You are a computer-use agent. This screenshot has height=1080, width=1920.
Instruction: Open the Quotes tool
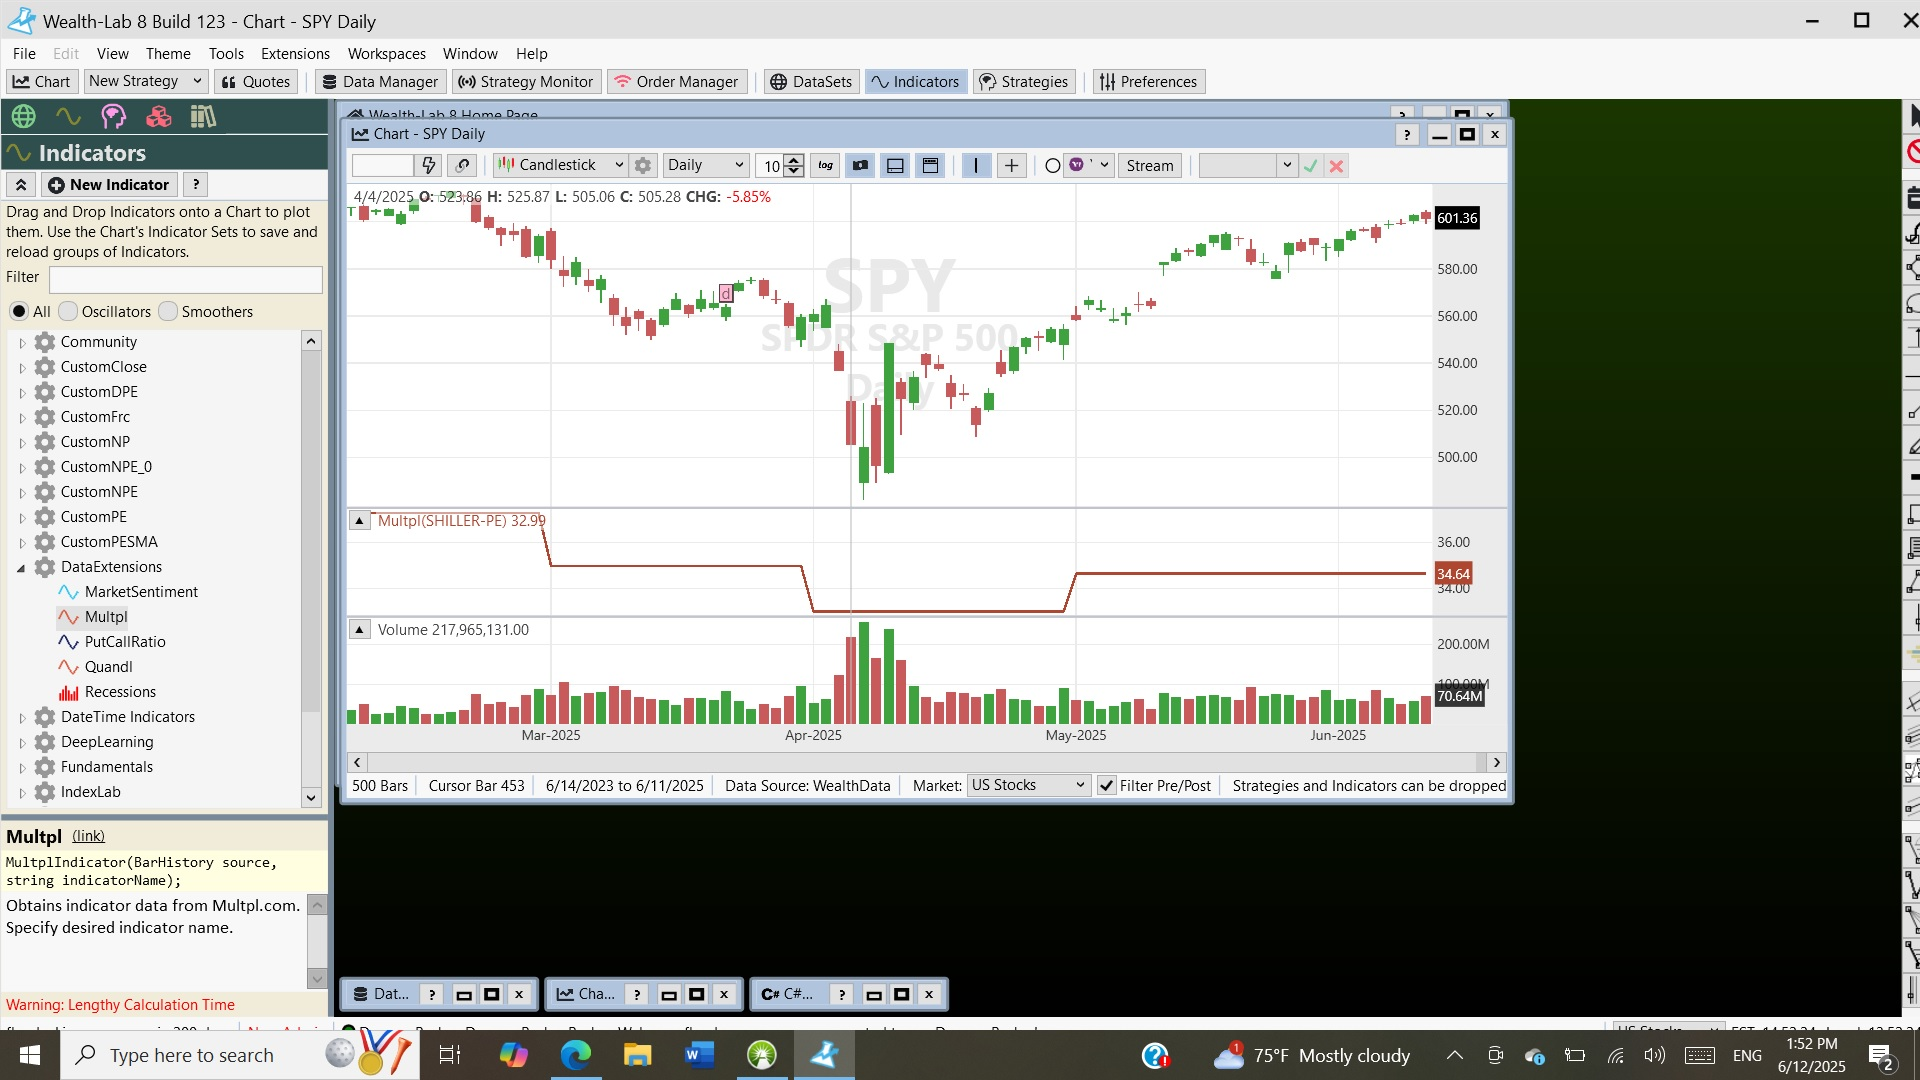(256, 82)
